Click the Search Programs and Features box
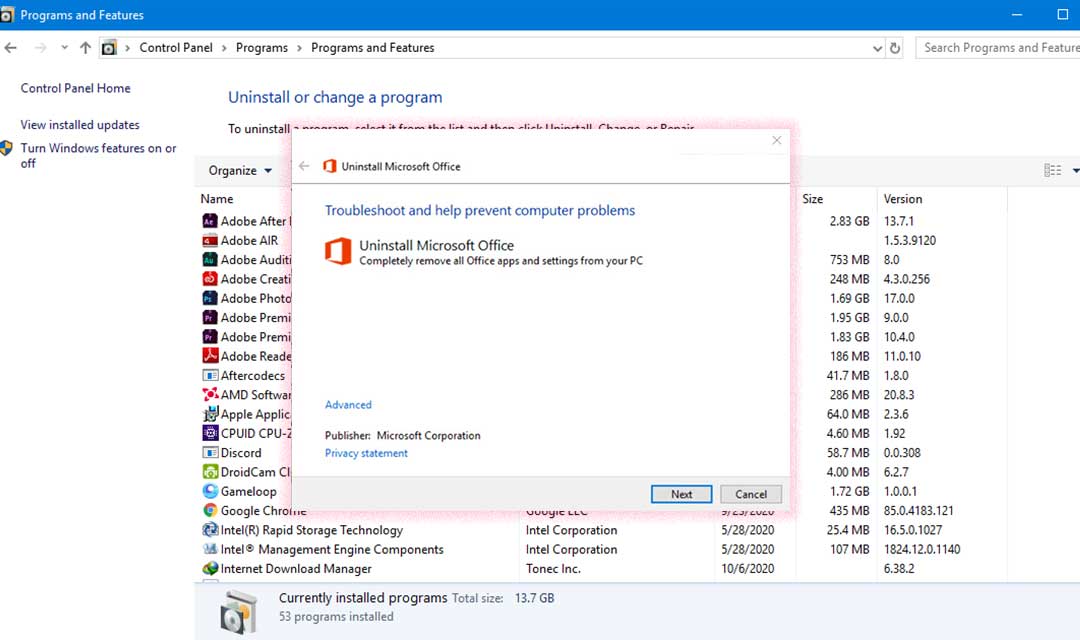The image size is (1080, 640). tap(997, 48)
